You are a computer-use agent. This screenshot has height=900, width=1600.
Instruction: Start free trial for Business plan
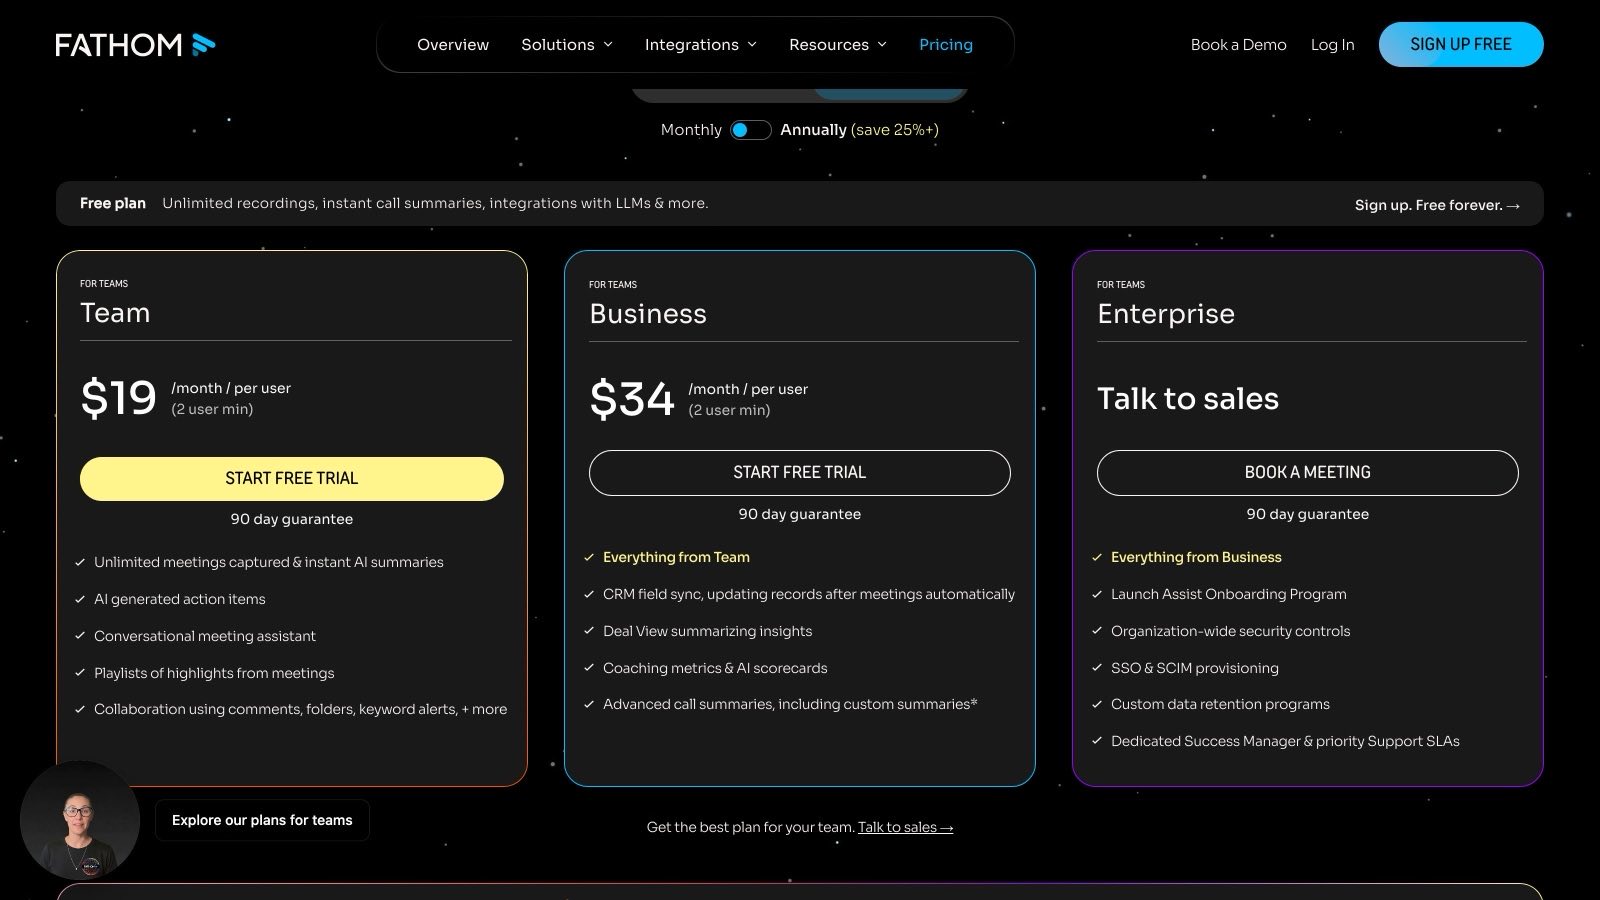[x=800, y=472]
